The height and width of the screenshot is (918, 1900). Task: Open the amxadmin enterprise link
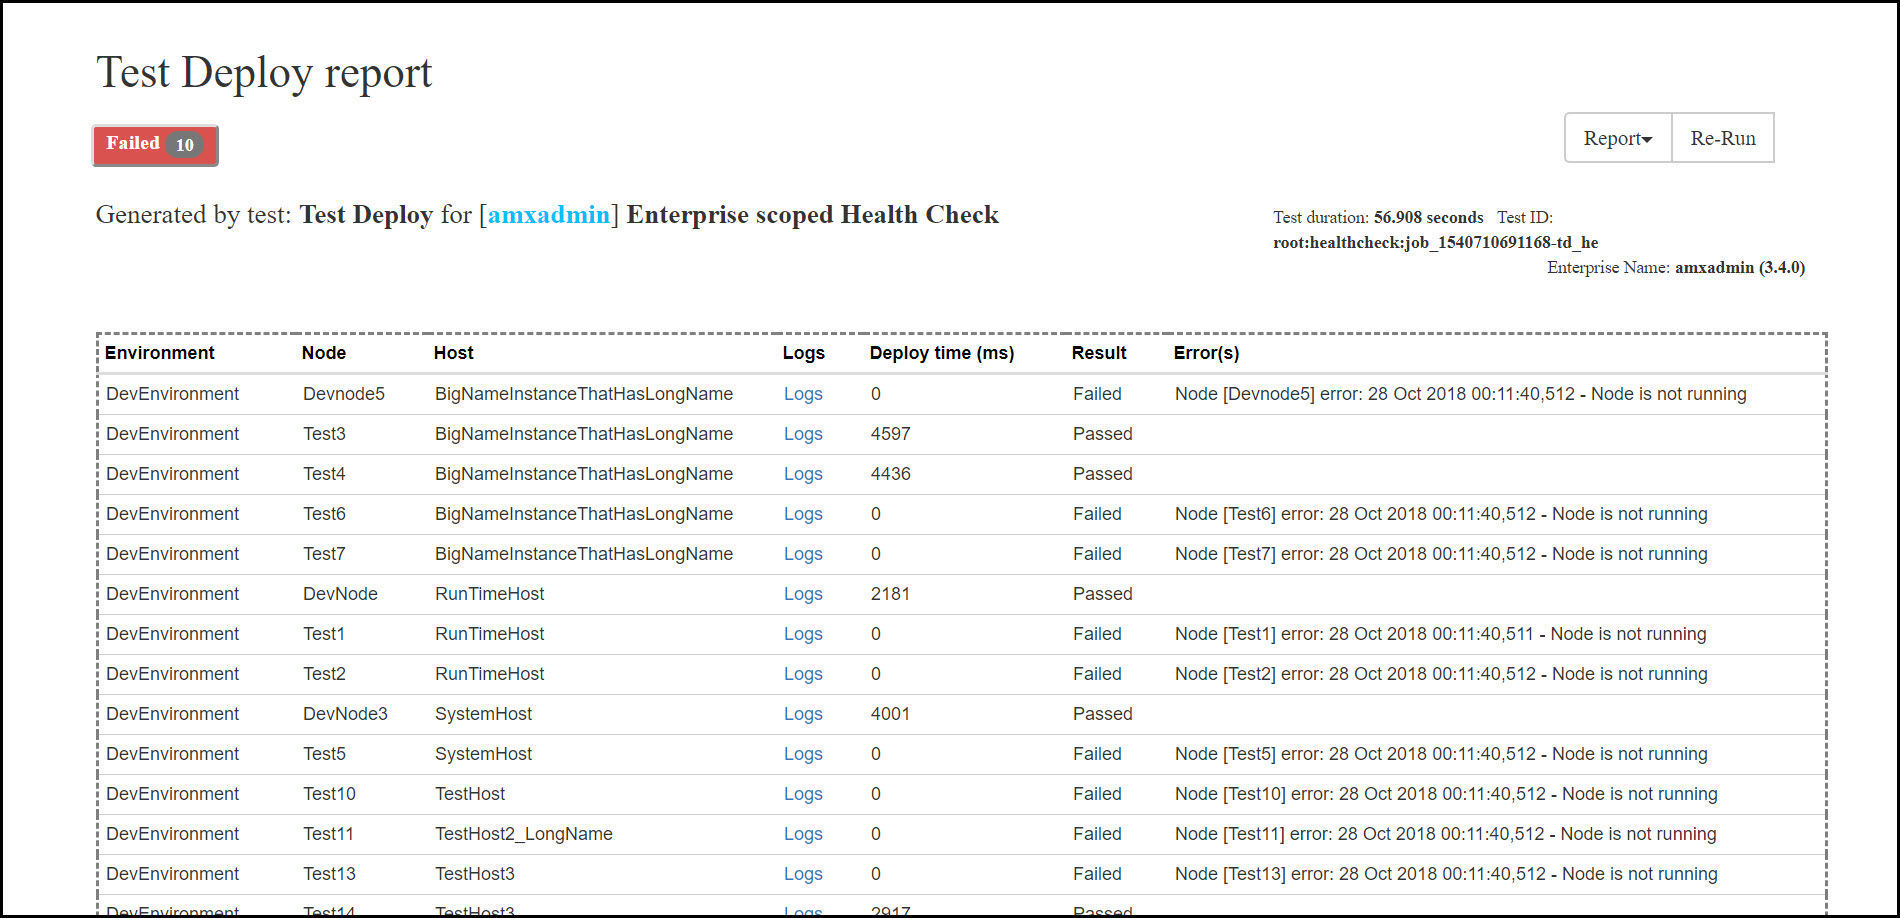[548, 215]
